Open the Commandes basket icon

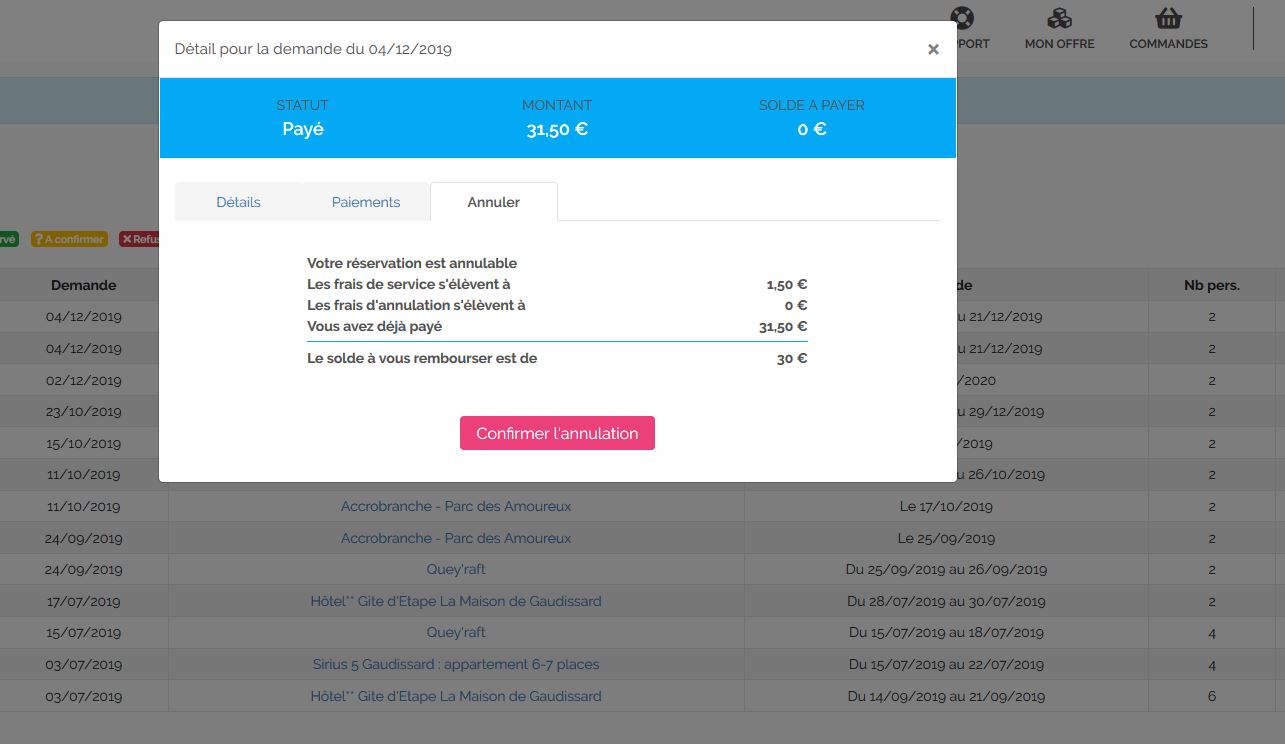click(x=1168, y=19)
